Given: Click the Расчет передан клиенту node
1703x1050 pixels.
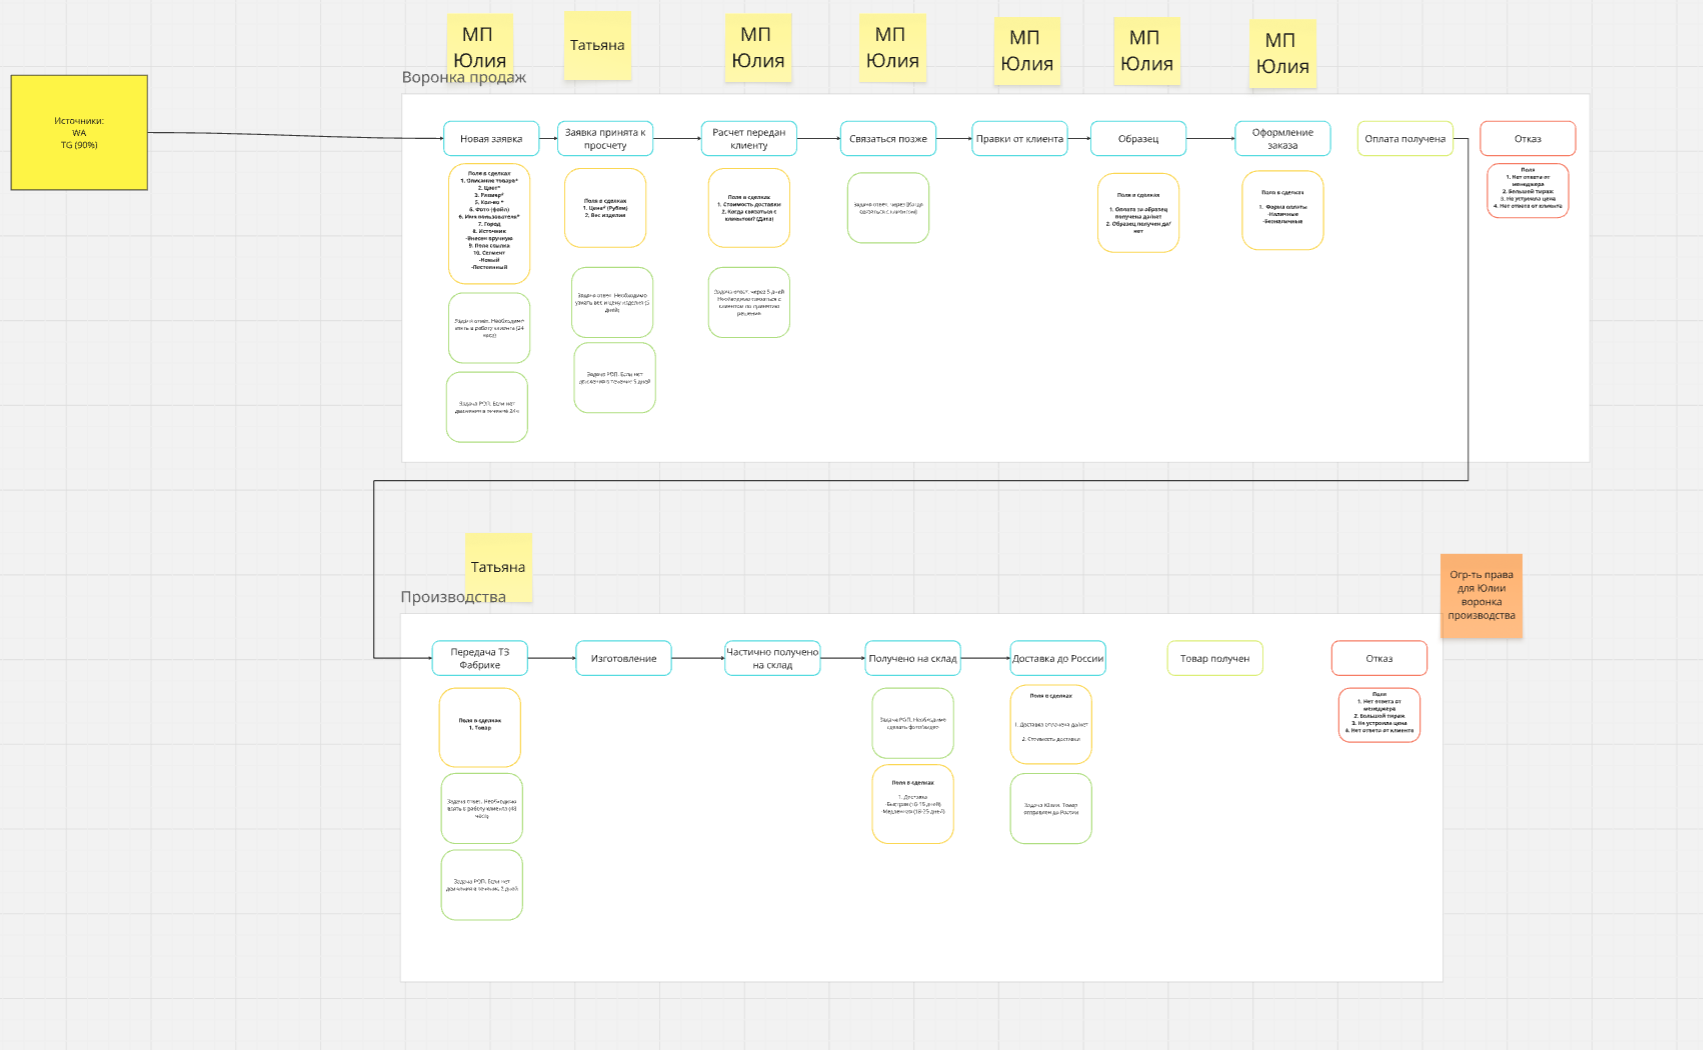Looking at the screenshot, I should [x=749, y=139].
